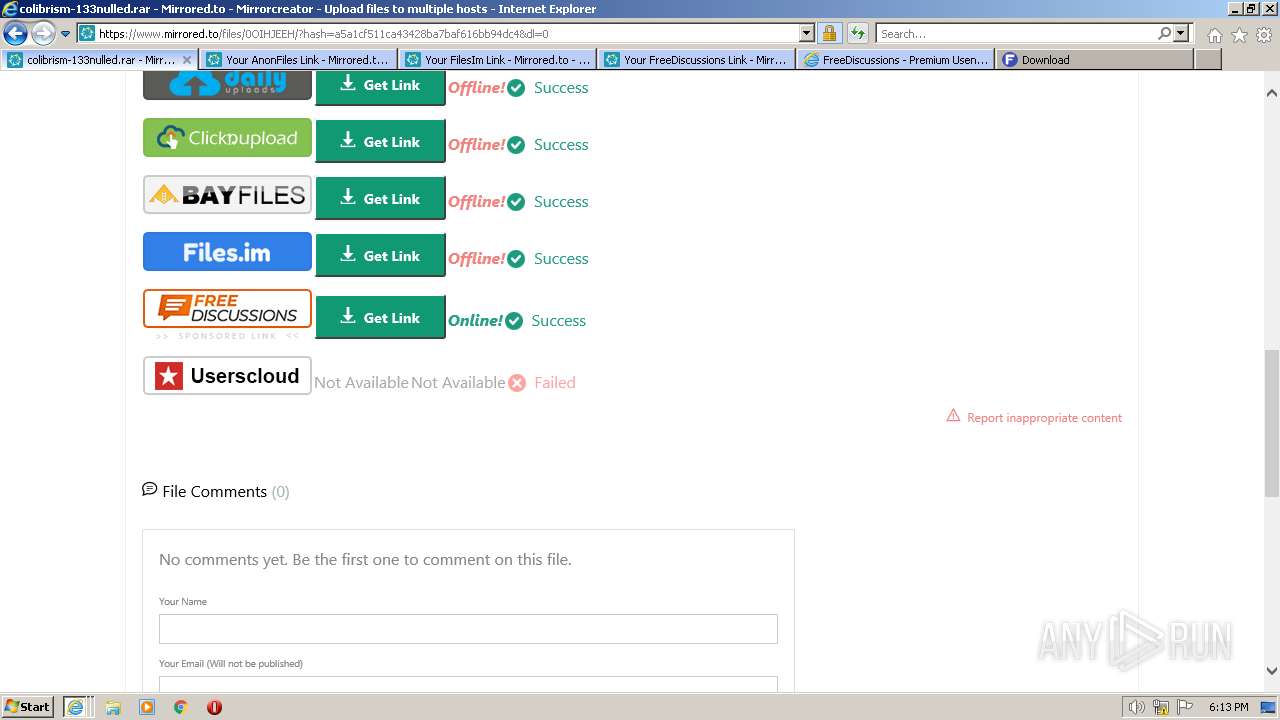The image size is (1280, 720).
Task: Click the network tray icon
Action: point(1161,707)
